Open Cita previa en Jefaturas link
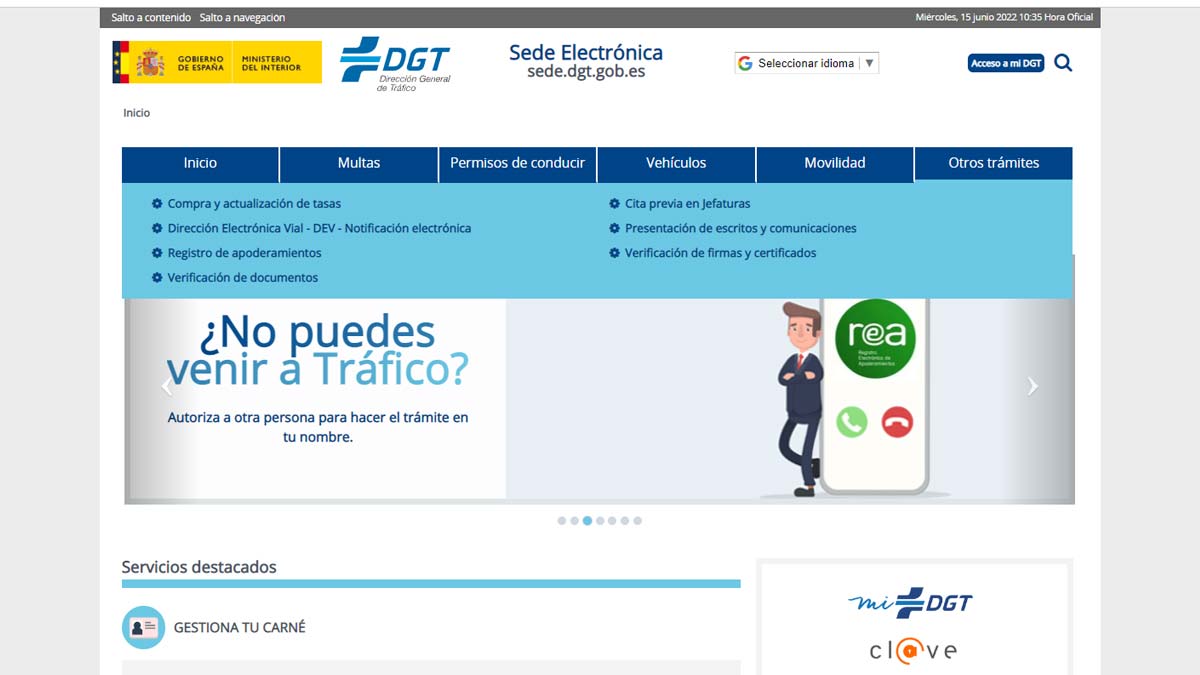The image size is (1200, 675). [x=687, y=204]
